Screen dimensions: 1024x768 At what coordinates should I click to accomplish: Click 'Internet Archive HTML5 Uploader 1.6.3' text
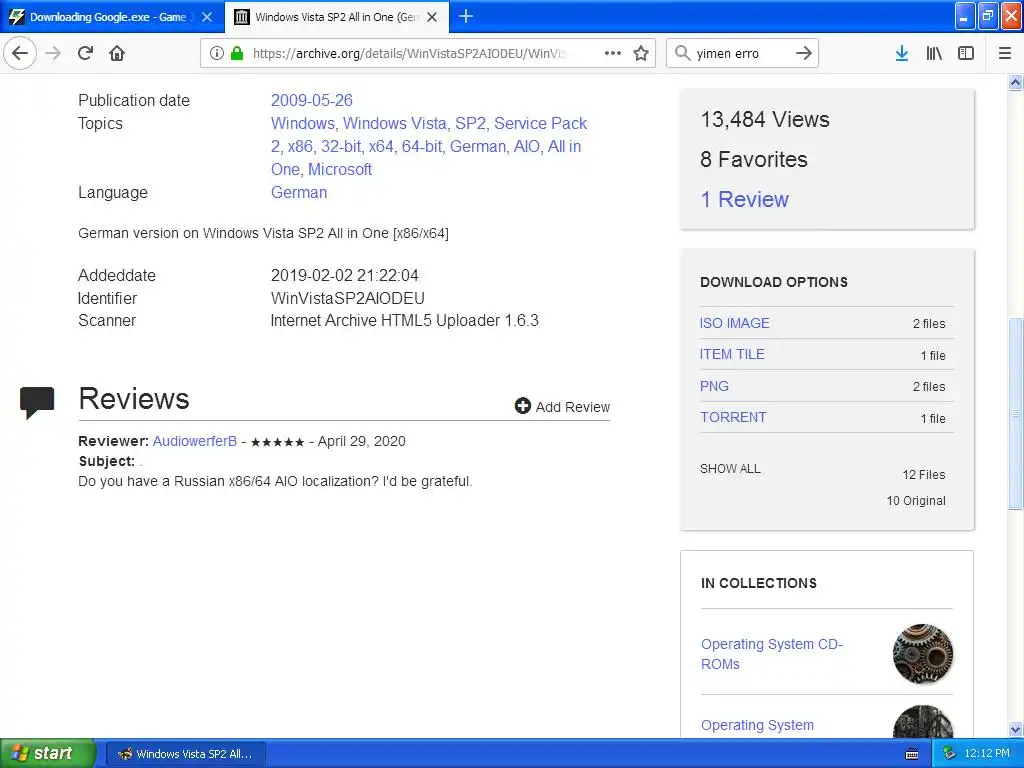point(404,321)
